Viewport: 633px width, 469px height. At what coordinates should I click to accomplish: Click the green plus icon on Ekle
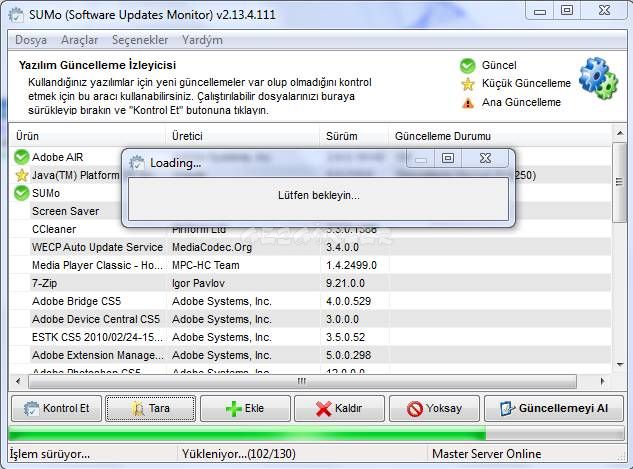[233, 409]
